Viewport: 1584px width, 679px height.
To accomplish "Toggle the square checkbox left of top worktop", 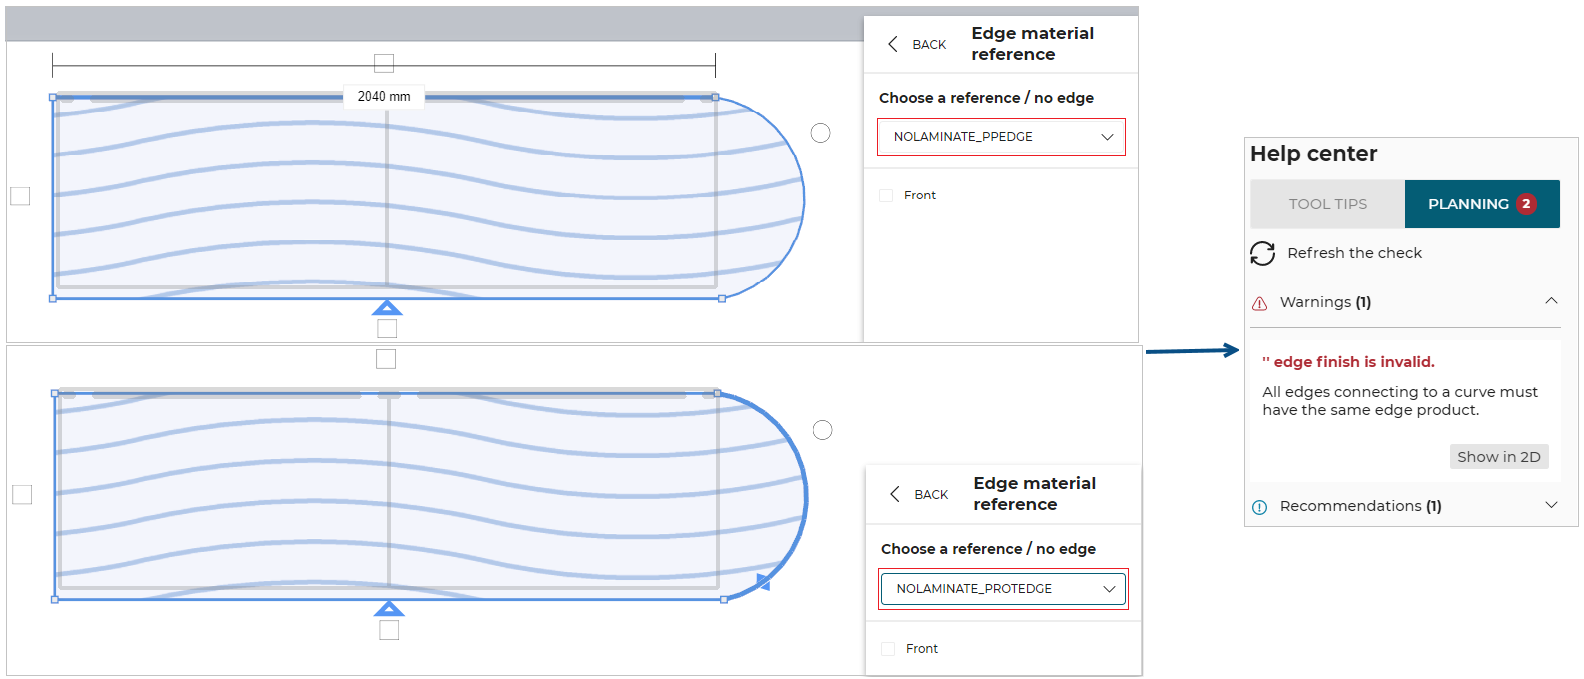I will 20,196.
